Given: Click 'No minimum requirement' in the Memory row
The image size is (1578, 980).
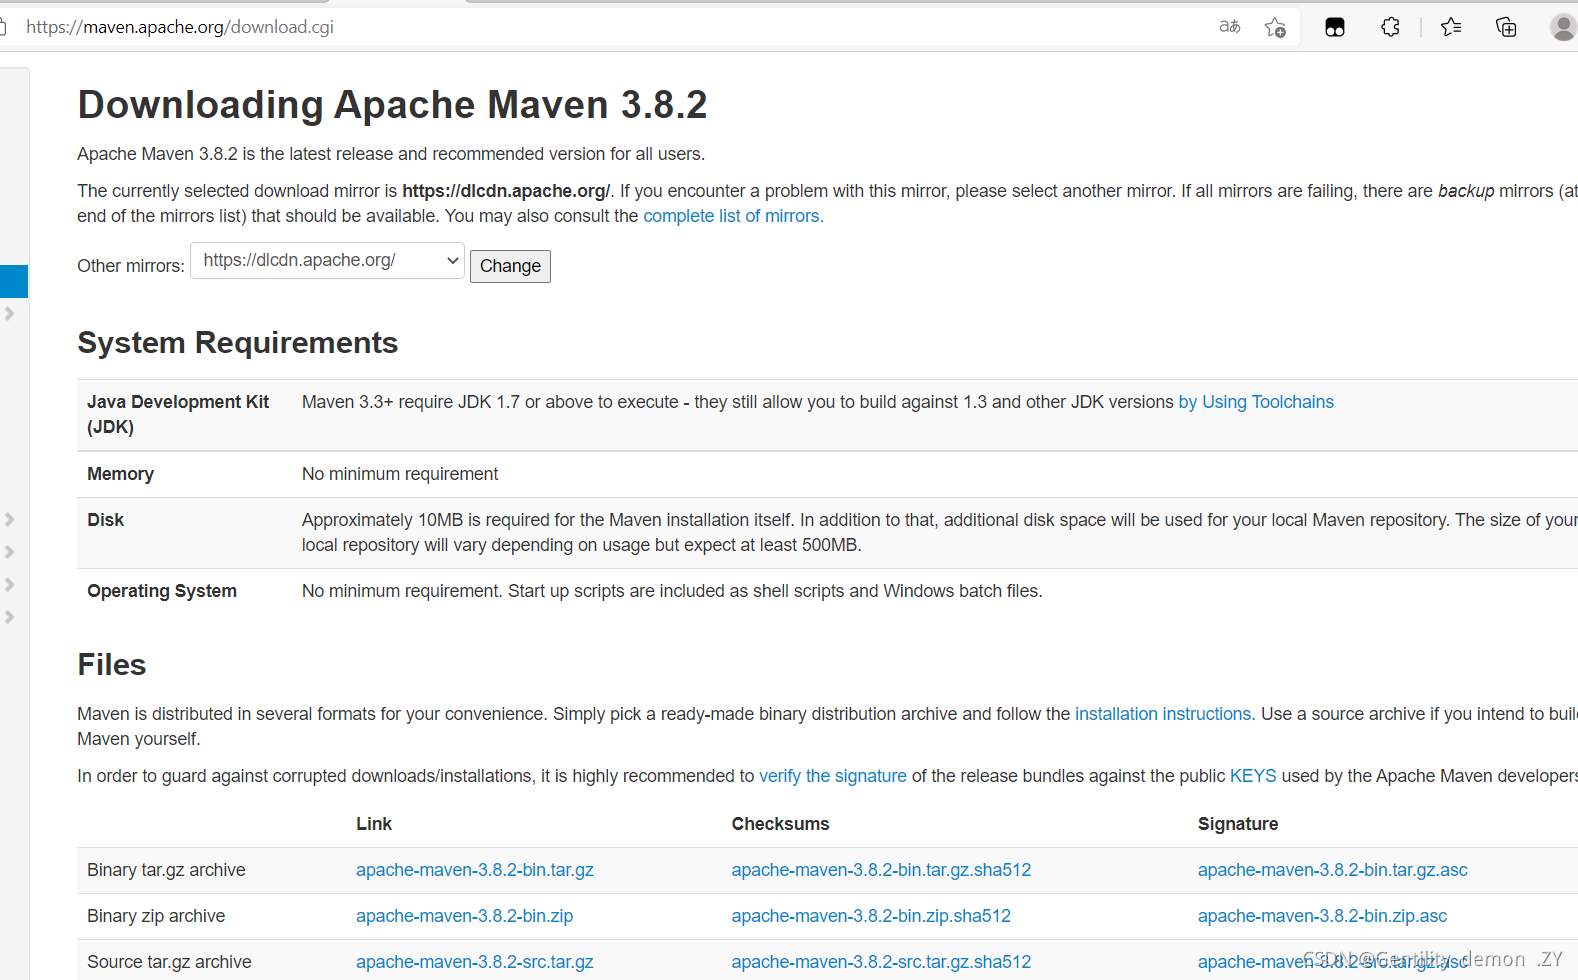Looking at the screenshot, I should click(400, 474).
